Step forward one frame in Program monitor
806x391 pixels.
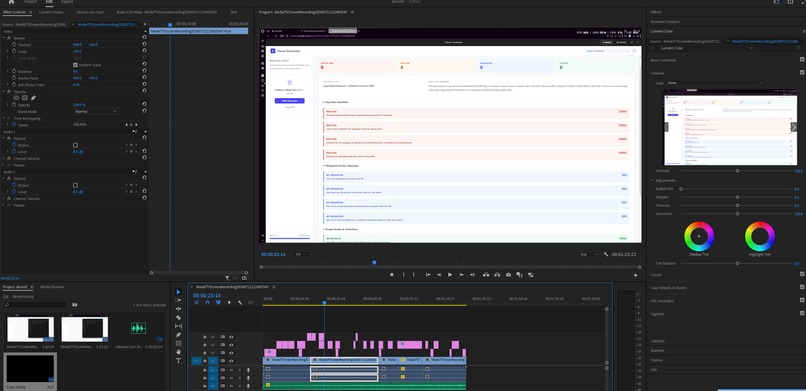click(x=461, y=275)
